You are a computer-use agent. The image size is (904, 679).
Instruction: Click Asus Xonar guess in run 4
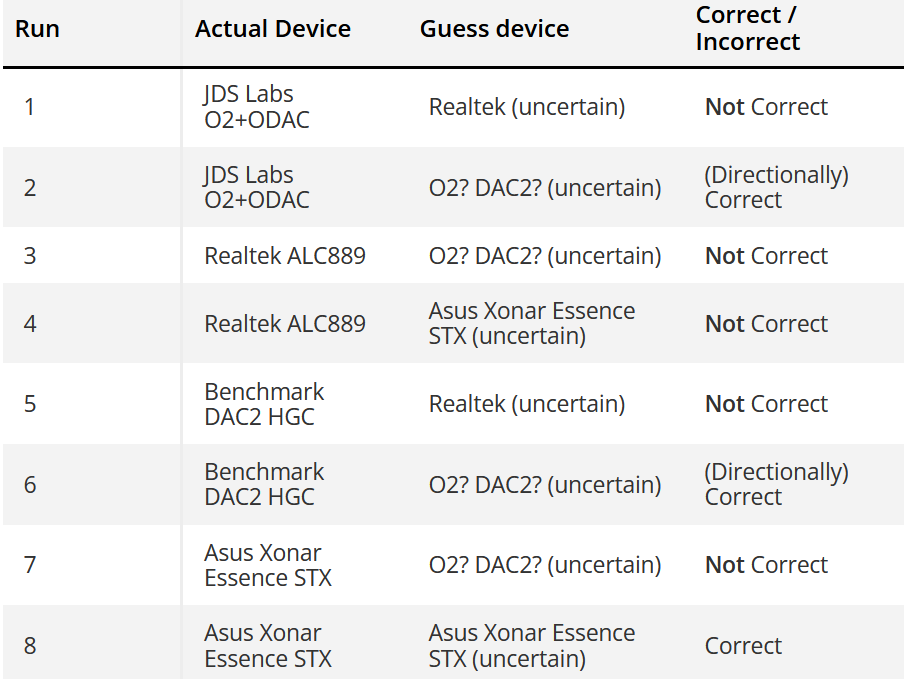coord(532,323)
